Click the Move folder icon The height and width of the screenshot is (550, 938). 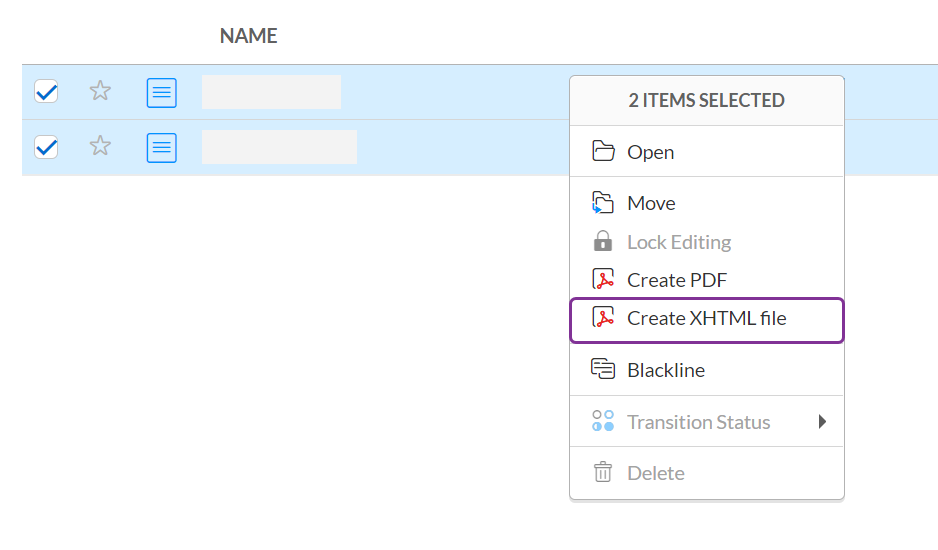pos(602,202)
